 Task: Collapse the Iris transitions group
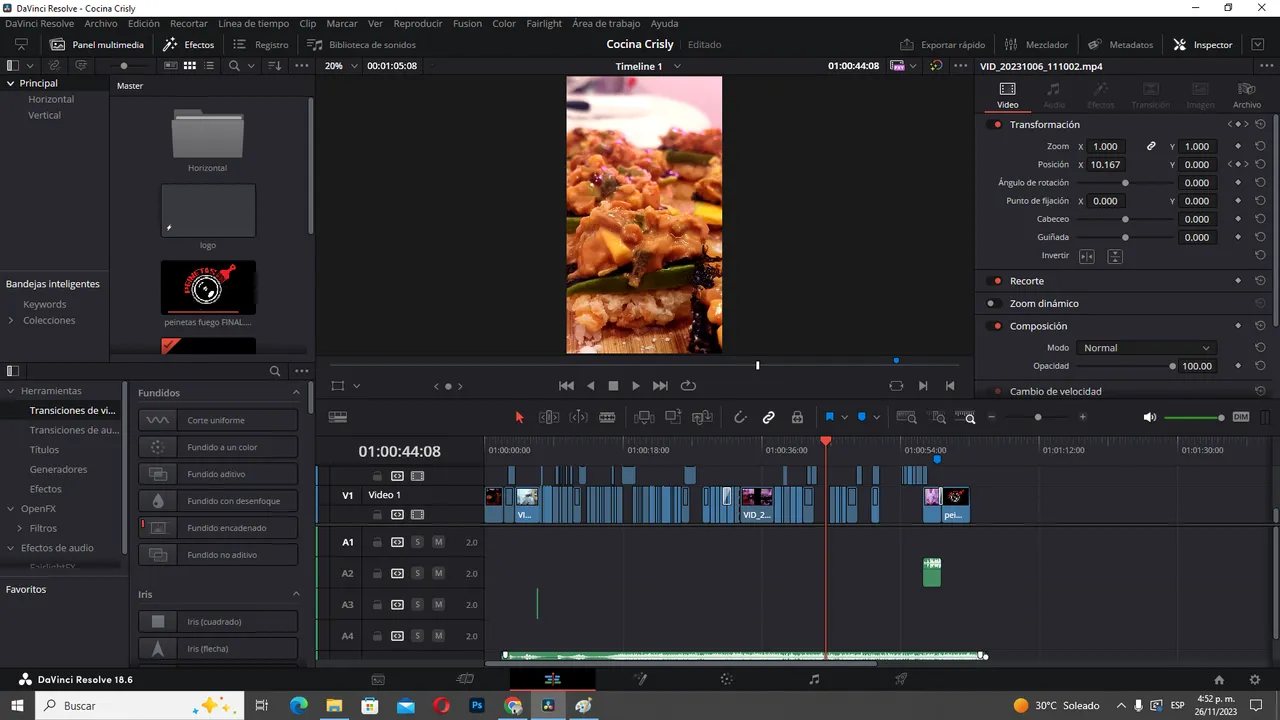[296, 594]
